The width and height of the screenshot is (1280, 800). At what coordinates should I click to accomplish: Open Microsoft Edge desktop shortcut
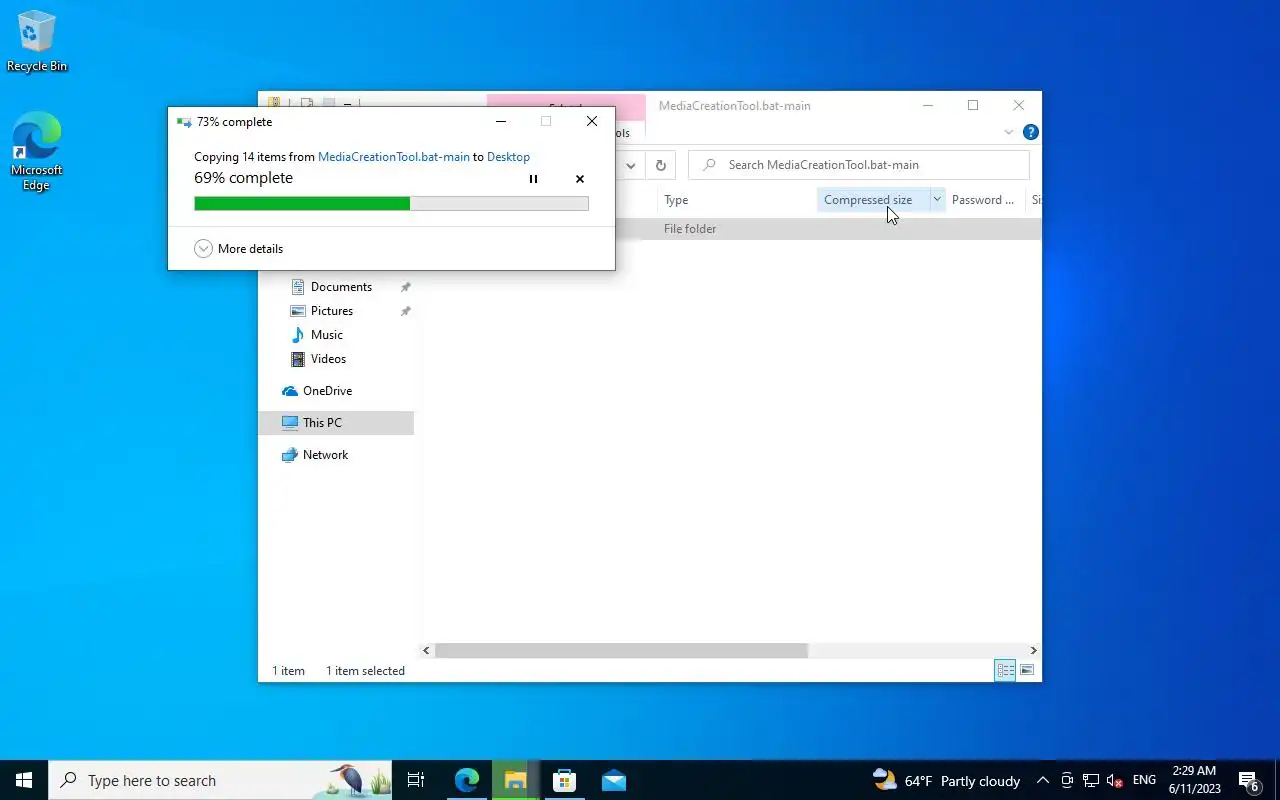click(37, 152)
